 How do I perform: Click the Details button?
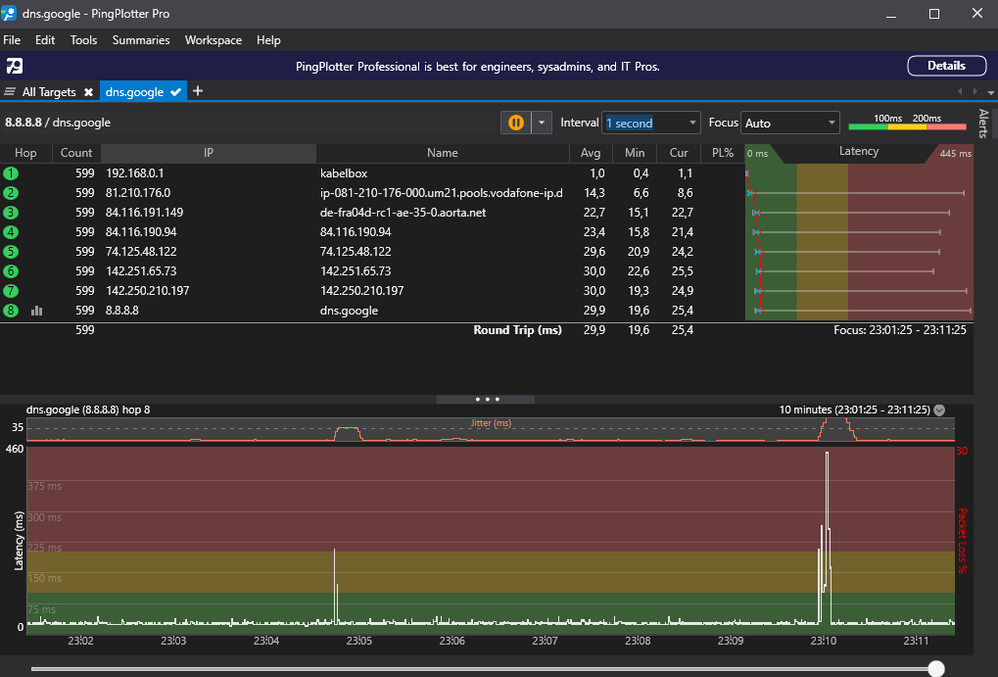point(946,65)
